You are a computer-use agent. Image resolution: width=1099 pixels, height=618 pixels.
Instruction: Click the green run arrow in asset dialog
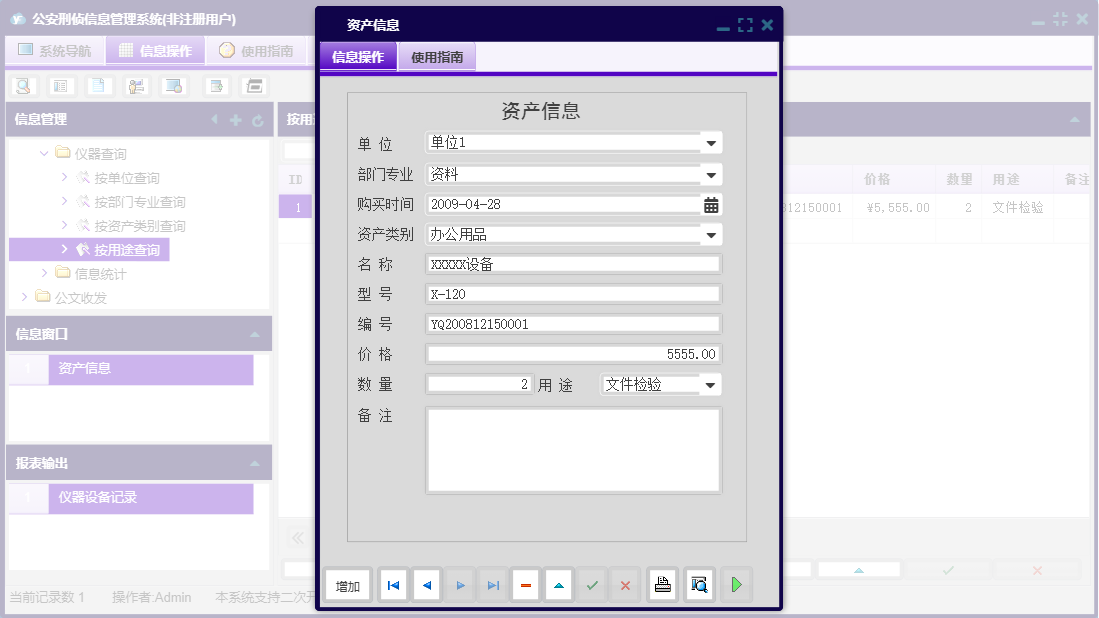736,585
